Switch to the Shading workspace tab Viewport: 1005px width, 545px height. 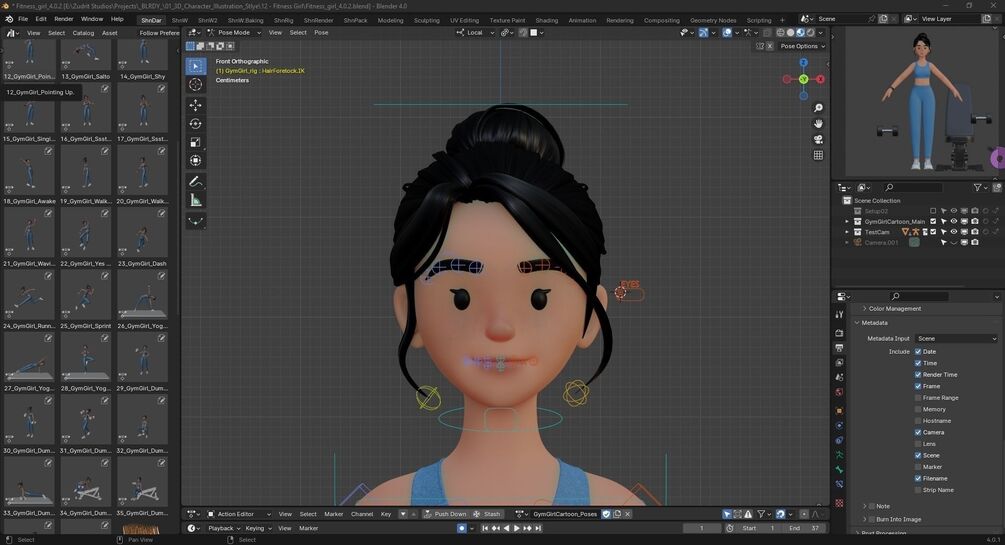point(547,21)
